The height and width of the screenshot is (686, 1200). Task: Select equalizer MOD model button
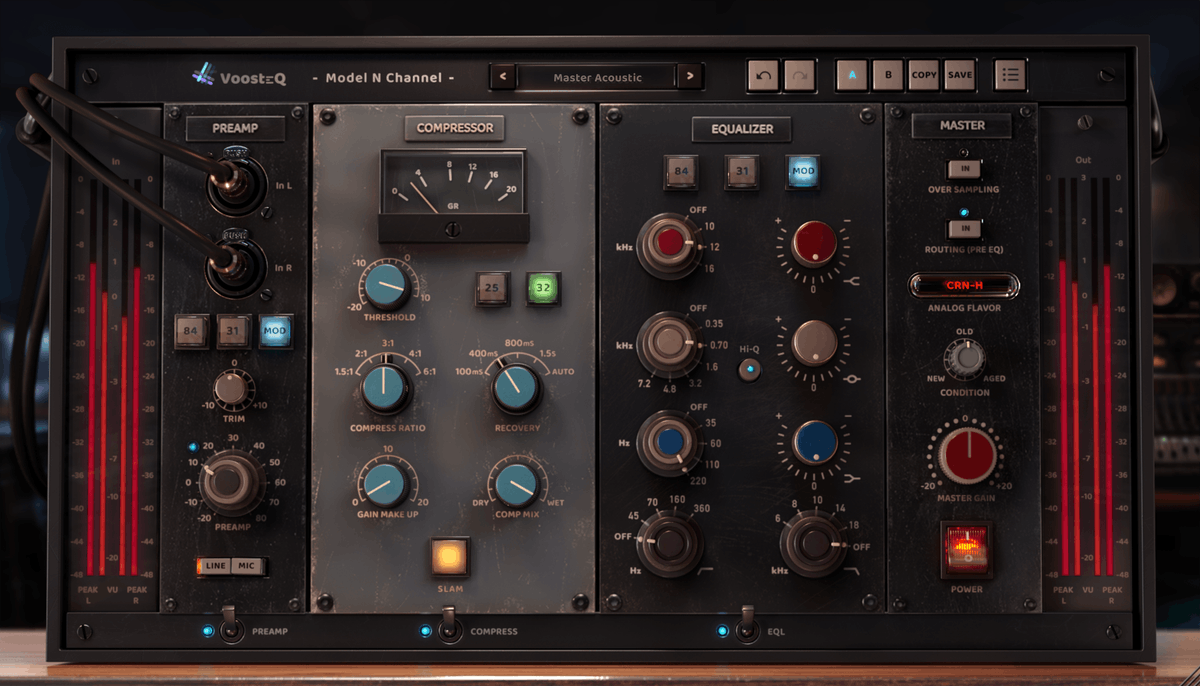pyautogui.click(x=803, y=172)
